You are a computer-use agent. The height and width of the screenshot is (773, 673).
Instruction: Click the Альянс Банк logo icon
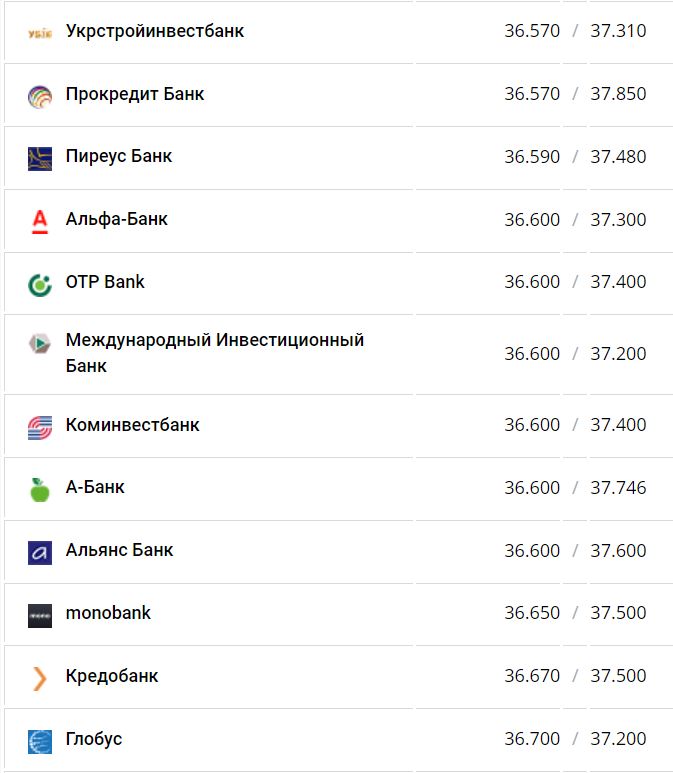[x=40, y=552]
